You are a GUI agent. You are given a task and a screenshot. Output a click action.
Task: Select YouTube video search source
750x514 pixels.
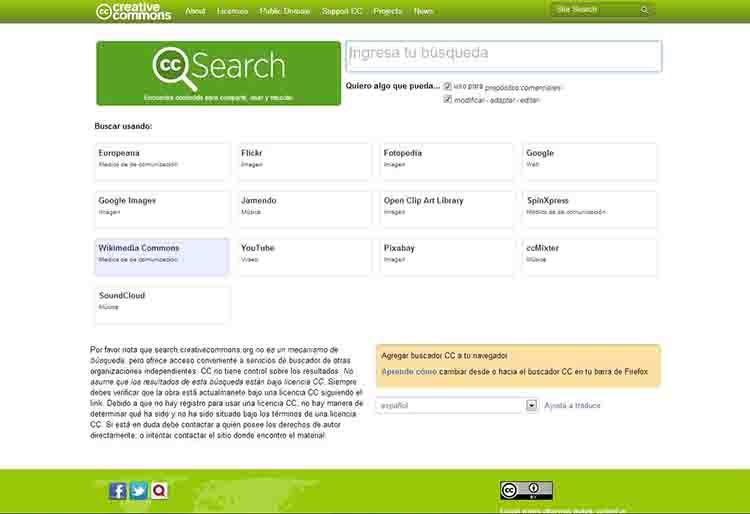[x=305, y=257]
